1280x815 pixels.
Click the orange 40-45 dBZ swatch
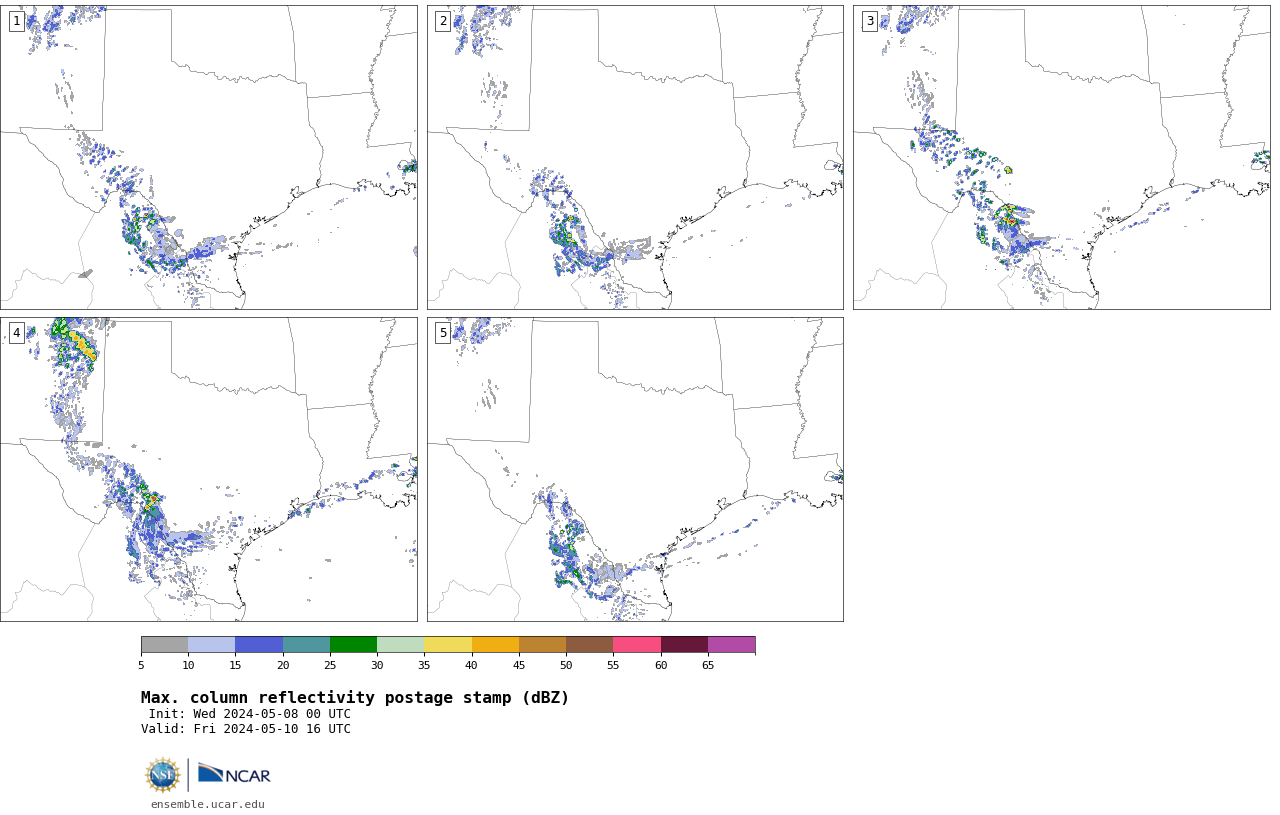(x=495, y=645)
